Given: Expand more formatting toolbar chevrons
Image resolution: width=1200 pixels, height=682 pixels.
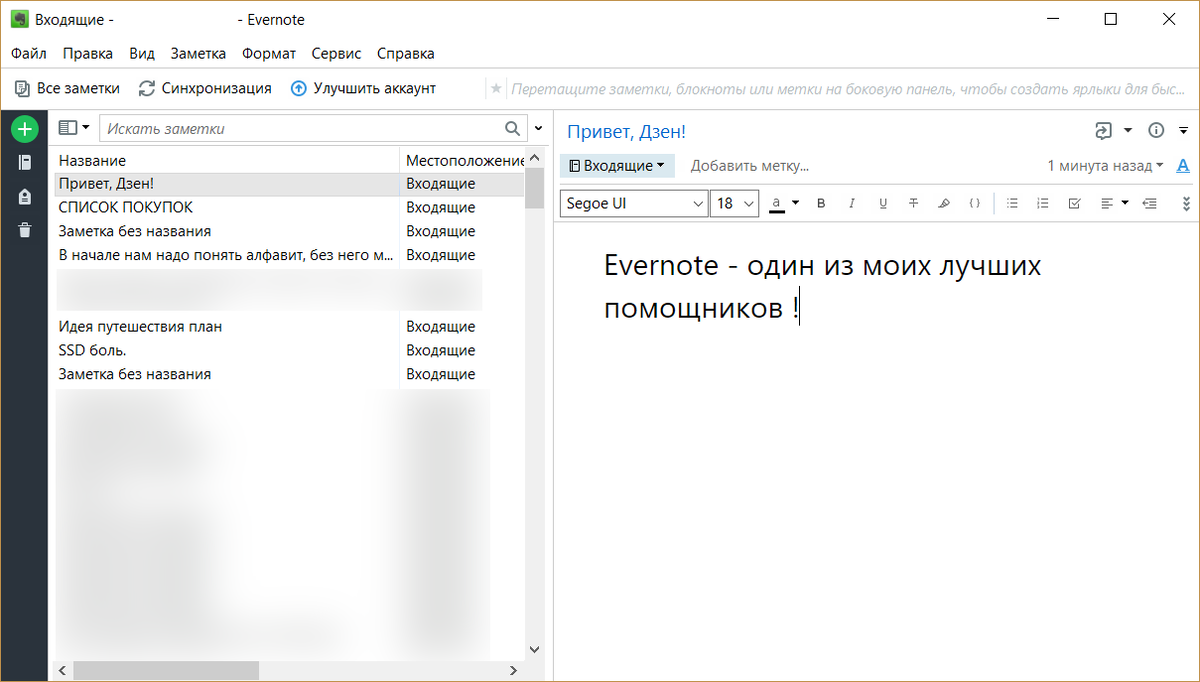Looking at the screenshot, I should tap(1186, 203).
